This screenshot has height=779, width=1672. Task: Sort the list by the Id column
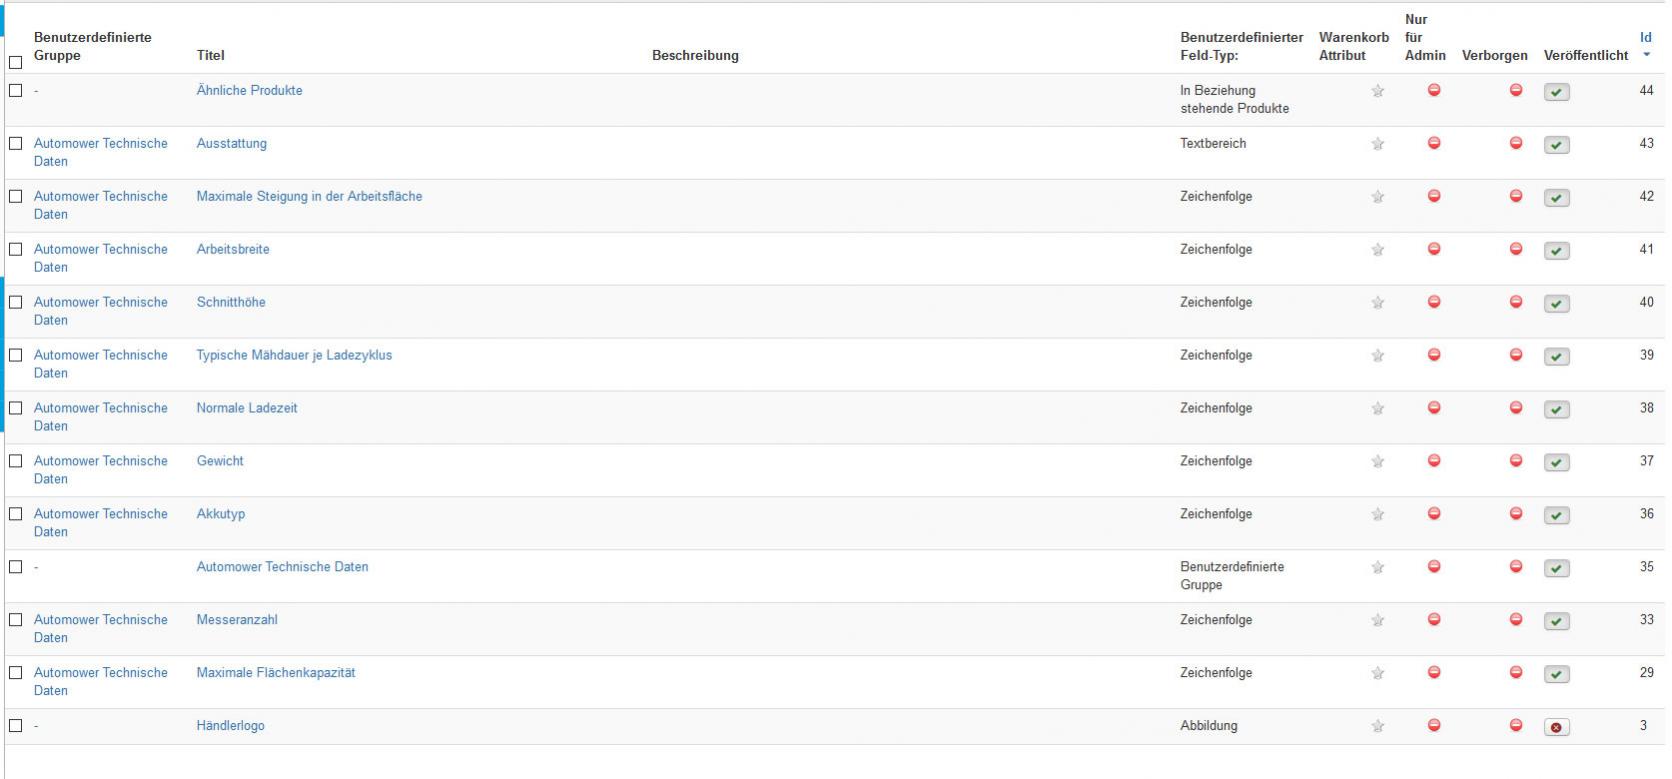pyautogui.click(x=1645, y=38)
